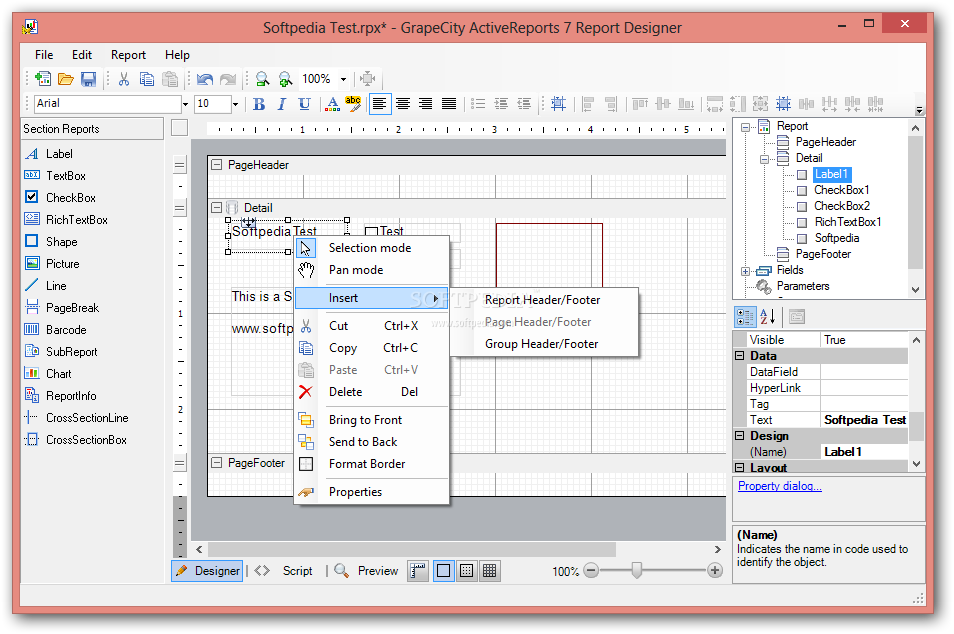Viewport: 954px width, 634px height.
Task: Click the Cut scissors toolbar icon
Action: tap(124, 79)
